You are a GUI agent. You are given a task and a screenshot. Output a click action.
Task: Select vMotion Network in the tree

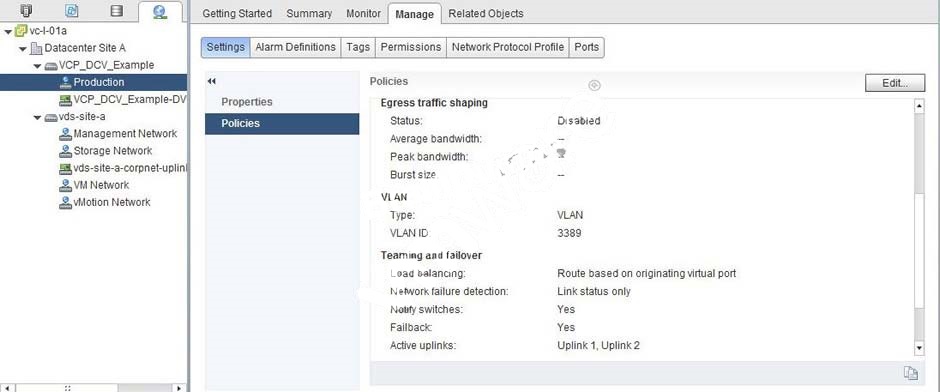[x=112, y=203]
